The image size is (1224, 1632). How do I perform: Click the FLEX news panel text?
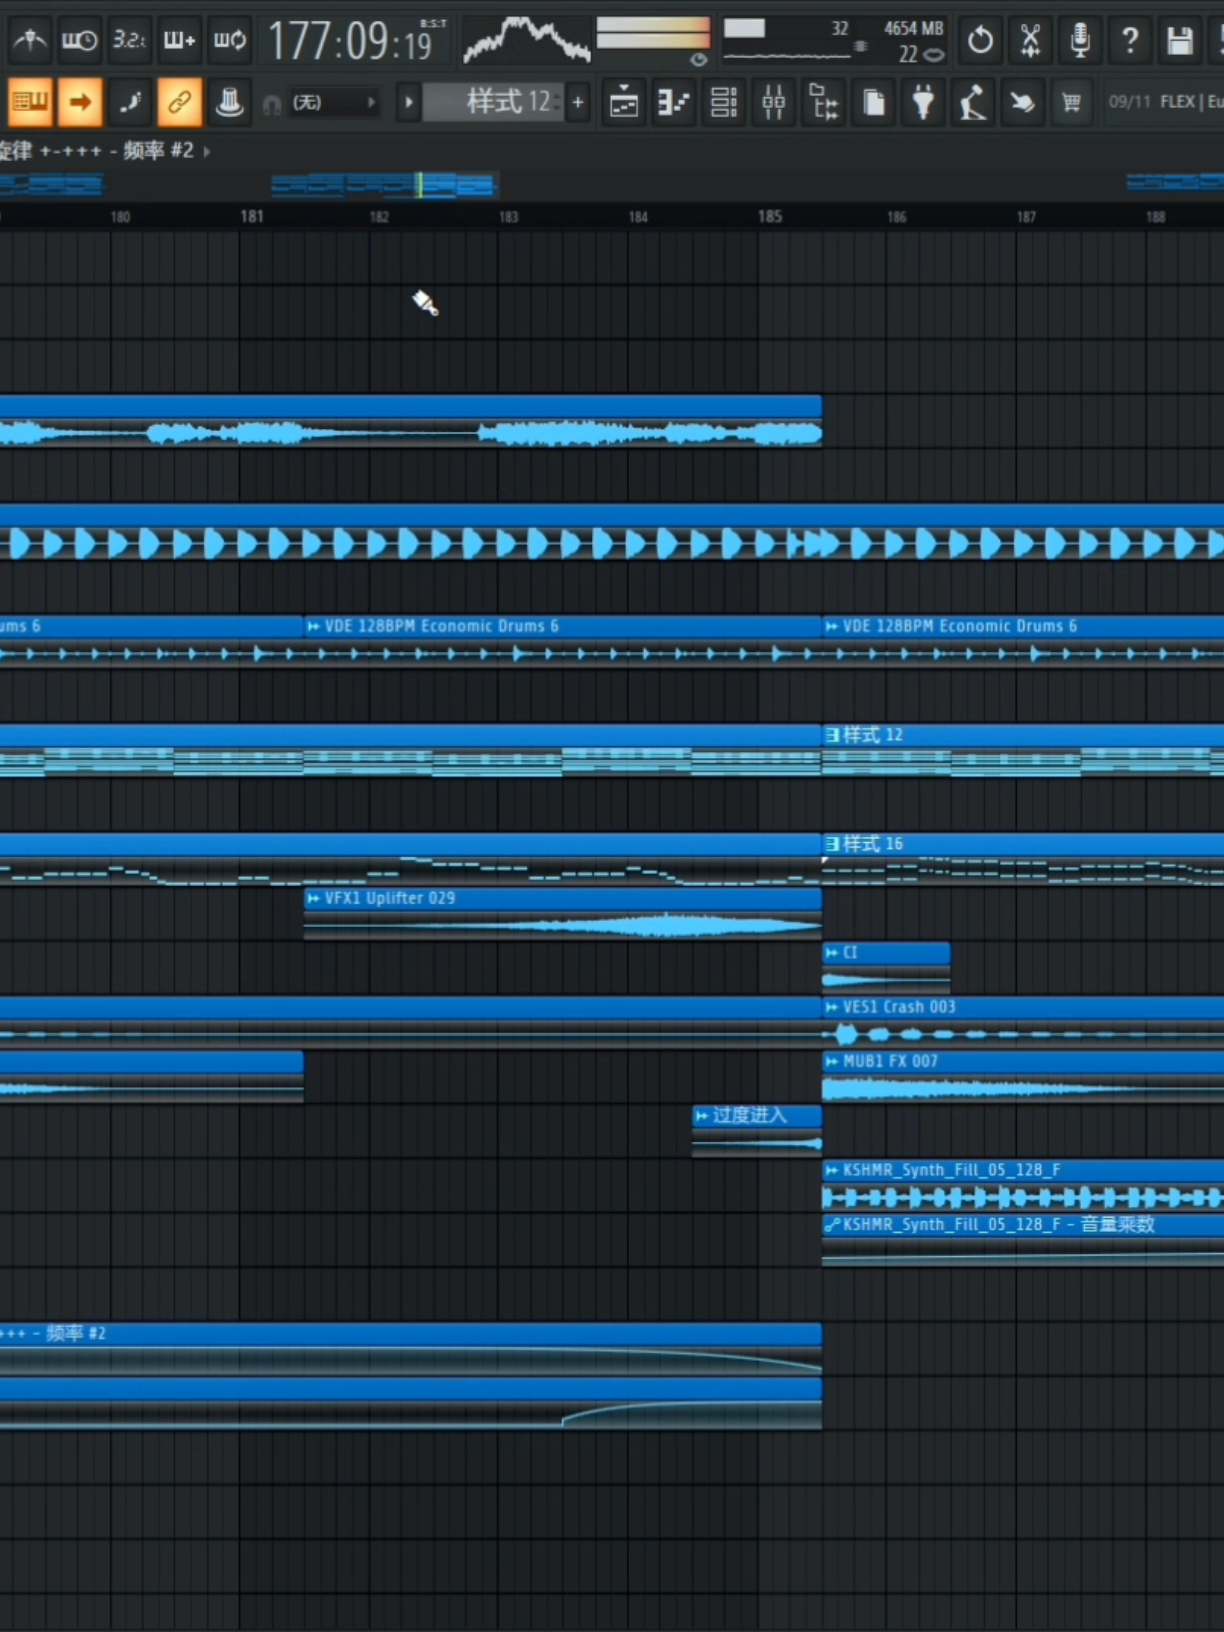[1164, 102]
